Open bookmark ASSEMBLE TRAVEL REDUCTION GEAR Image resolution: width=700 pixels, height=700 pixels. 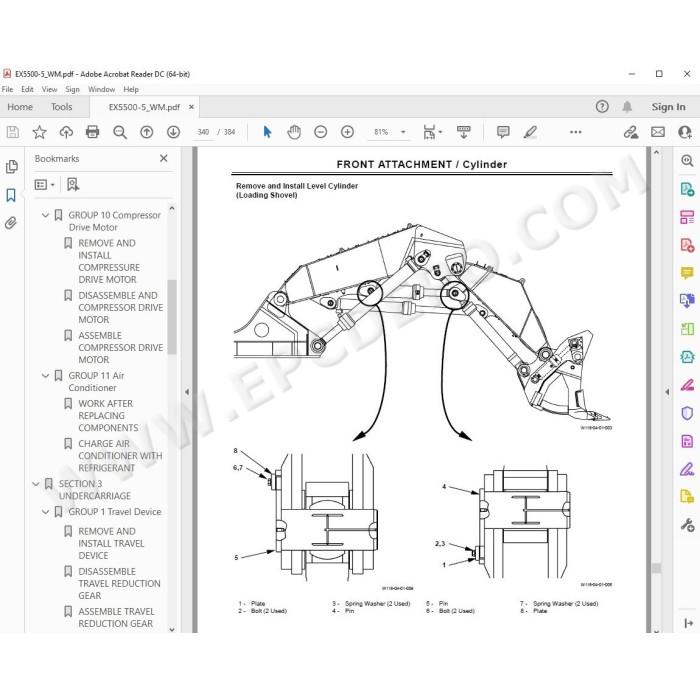[116, 617]
